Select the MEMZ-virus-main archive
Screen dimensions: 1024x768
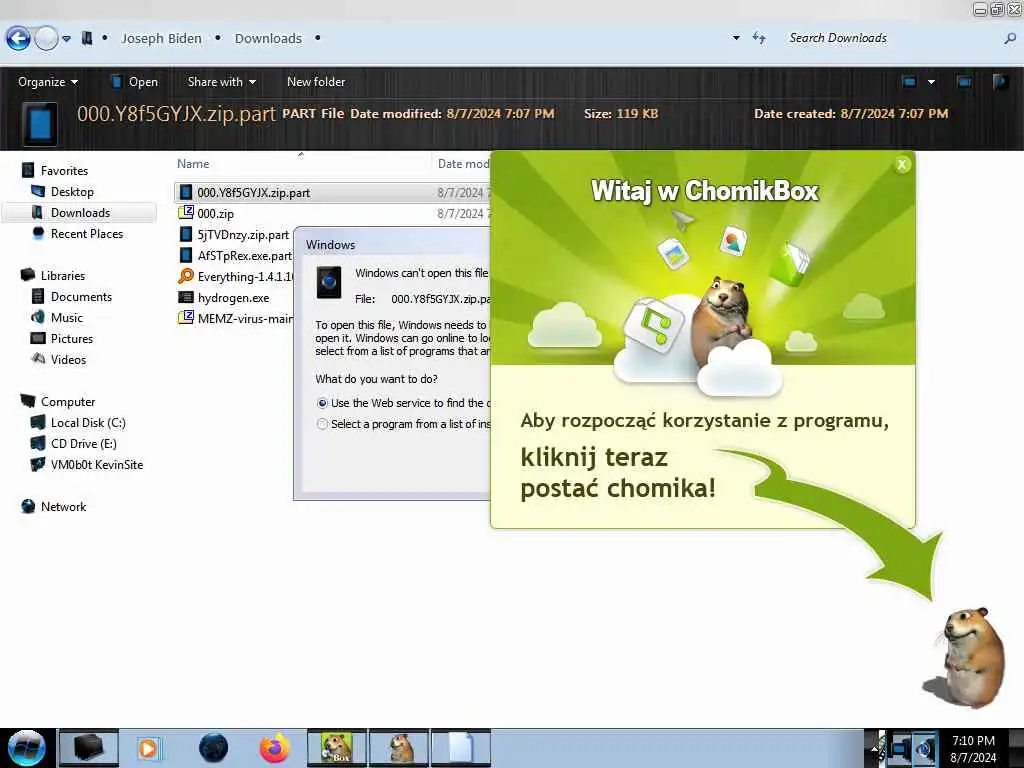245,319
